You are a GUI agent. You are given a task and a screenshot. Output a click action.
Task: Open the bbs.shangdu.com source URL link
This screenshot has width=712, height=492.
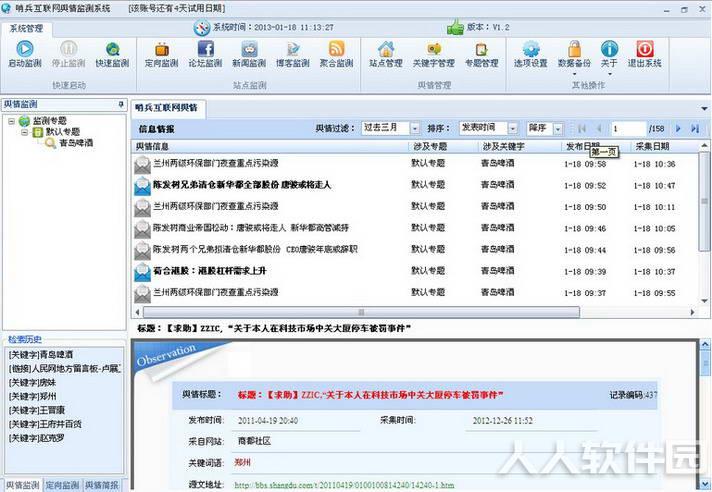point(344,485)
